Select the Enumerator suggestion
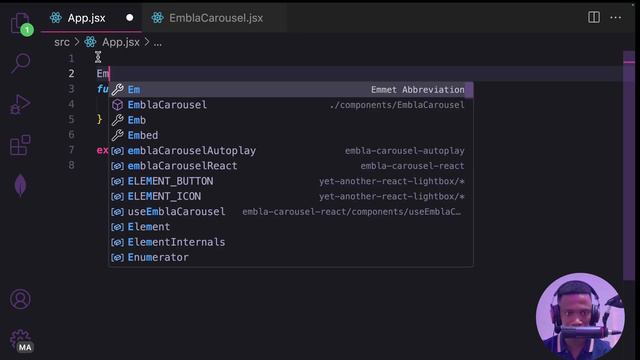 [291, 257]
